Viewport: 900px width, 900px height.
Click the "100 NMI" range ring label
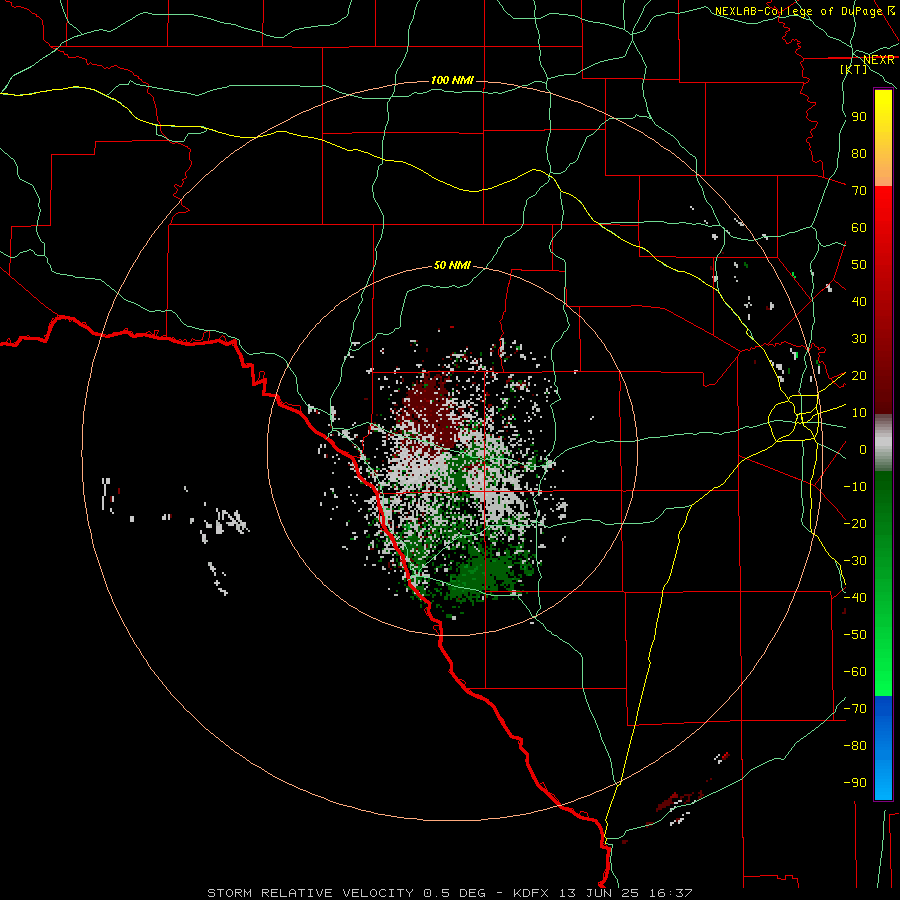click(452, 80)
